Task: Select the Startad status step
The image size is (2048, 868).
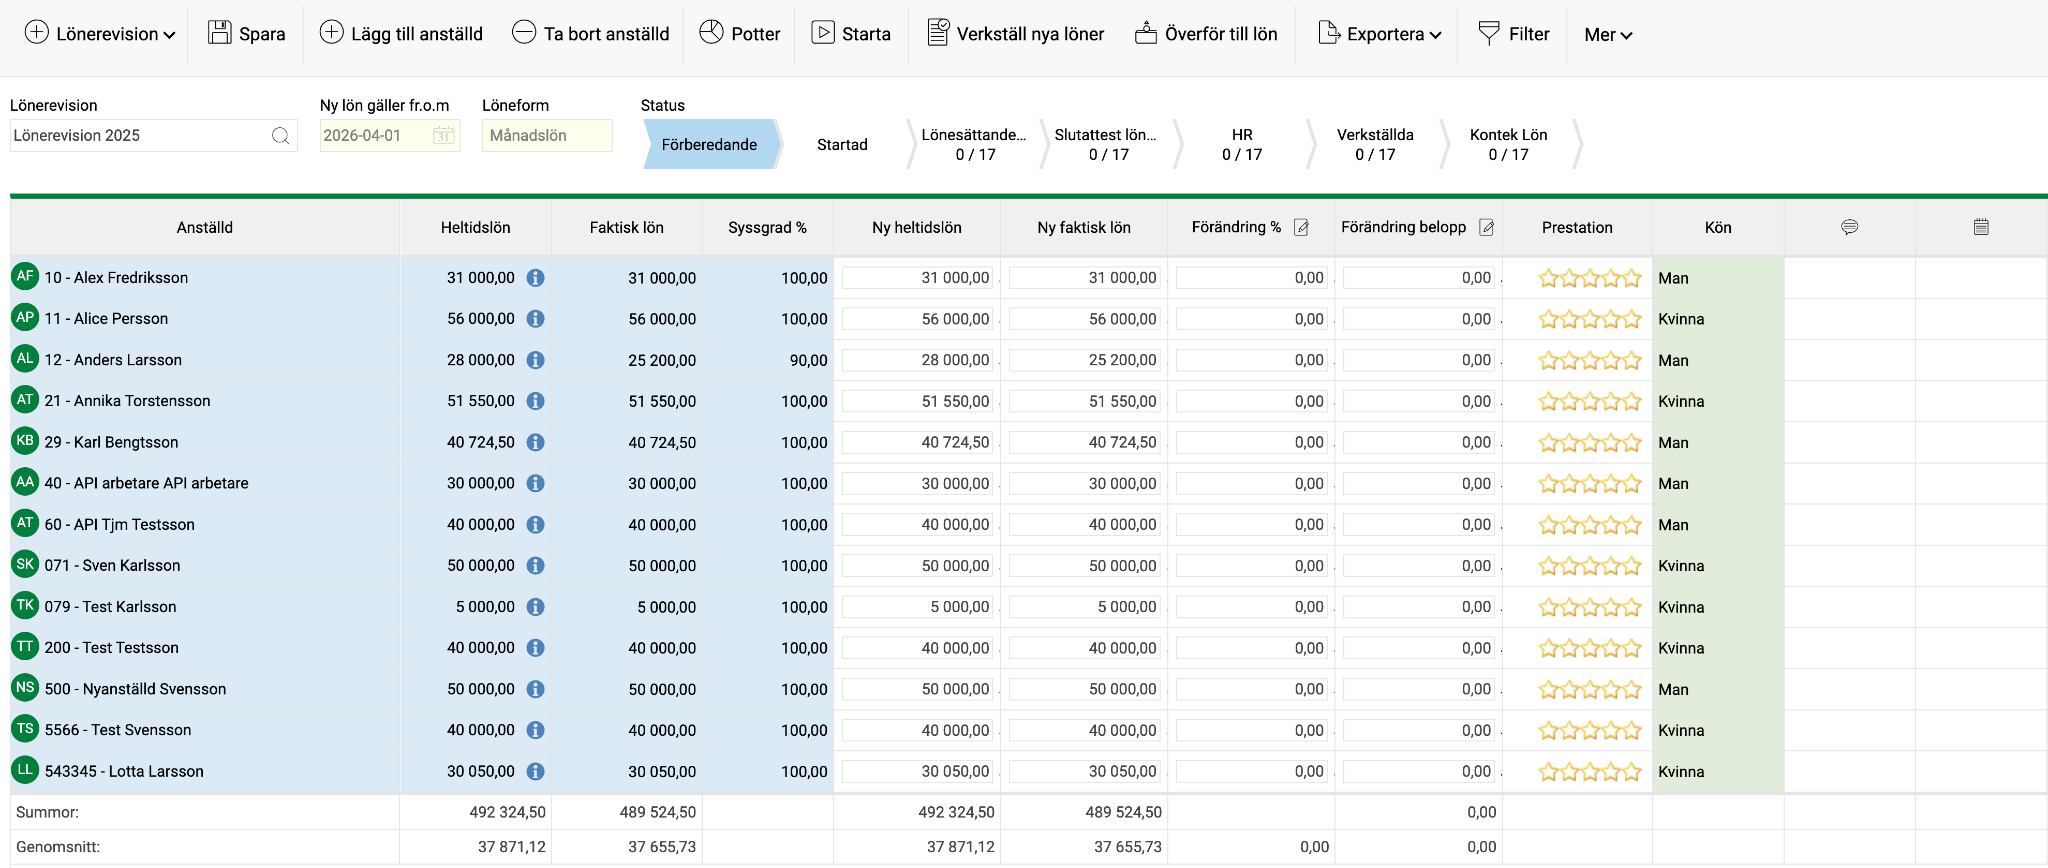Action: [842, 144]
